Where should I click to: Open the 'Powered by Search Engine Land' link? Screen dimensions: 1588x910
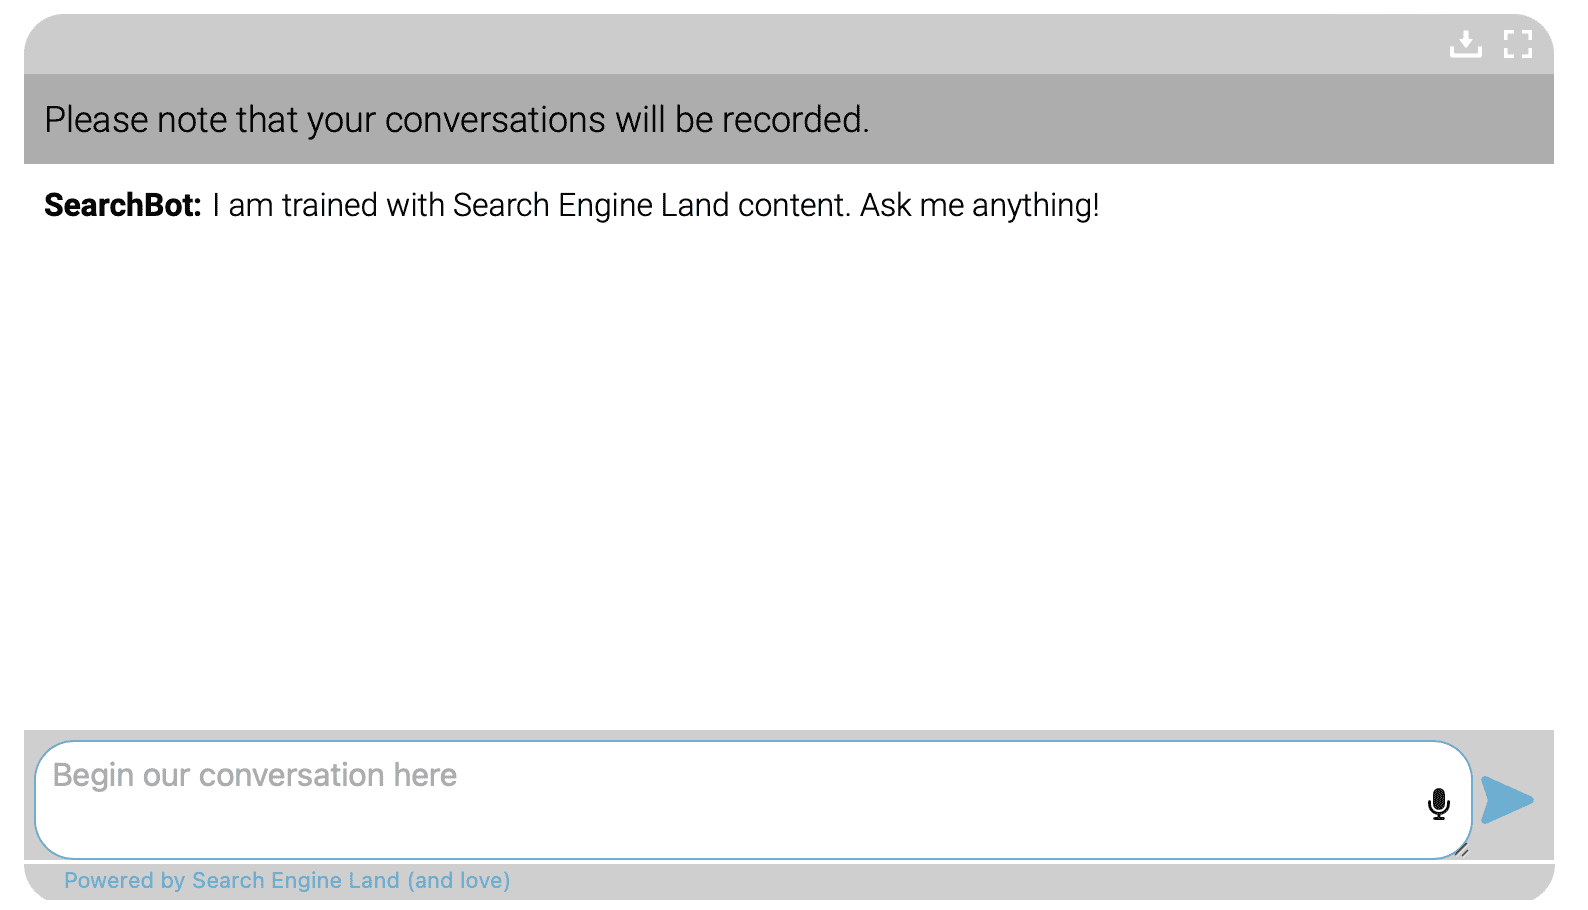coord(287,881)
